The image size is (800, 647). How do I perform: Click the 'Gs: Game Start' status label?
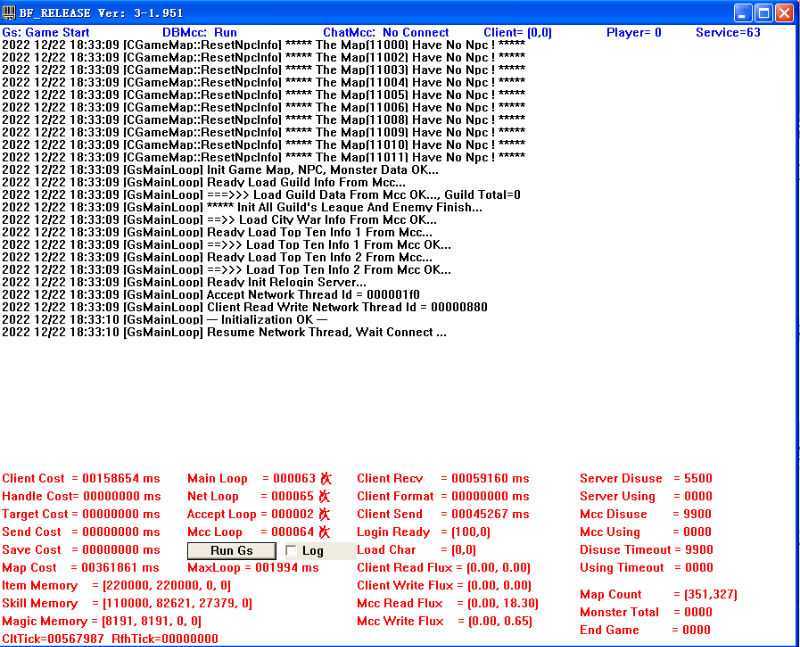46,33
